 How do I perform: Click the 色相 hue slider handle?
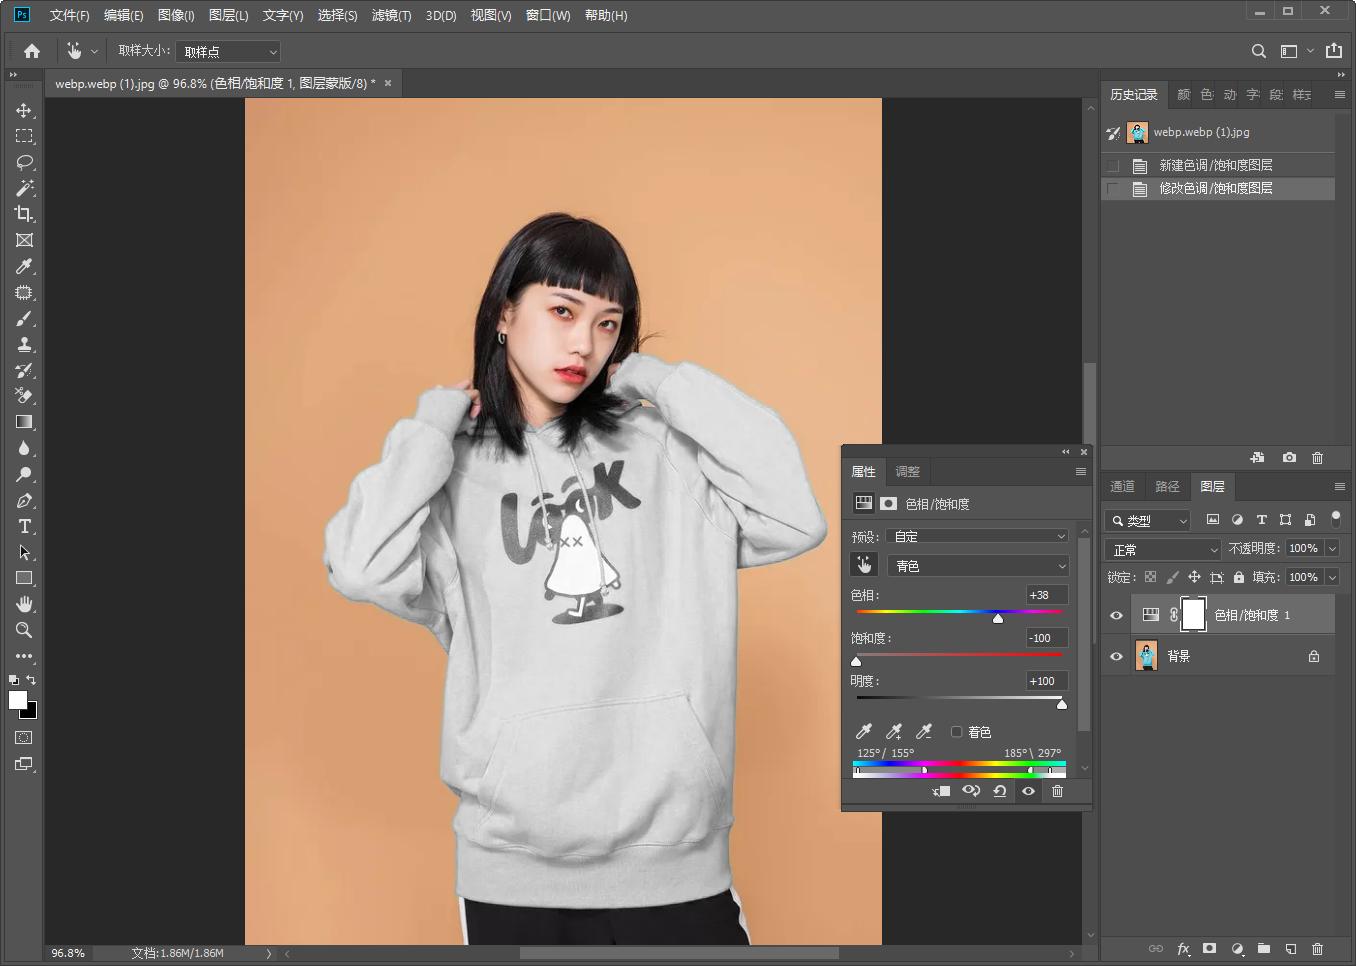point(997,618)
